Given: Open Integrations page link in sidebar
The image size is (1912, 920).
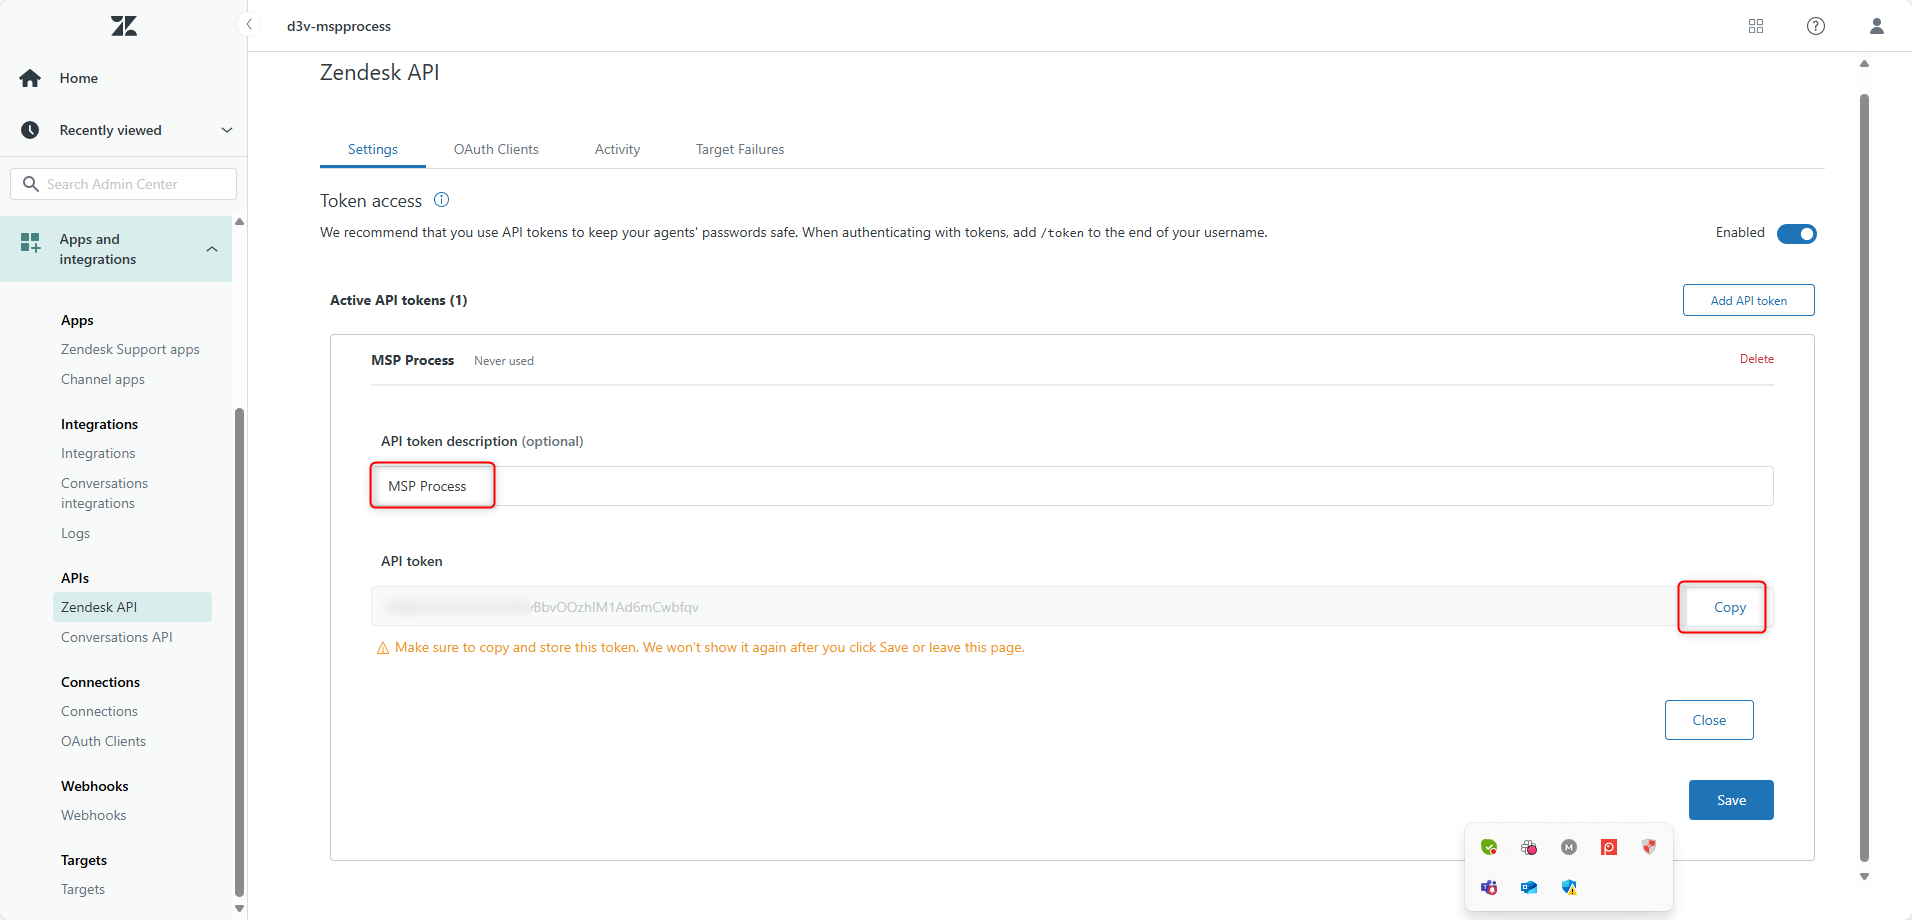Looking at the screenshot, I should point(98,453).
